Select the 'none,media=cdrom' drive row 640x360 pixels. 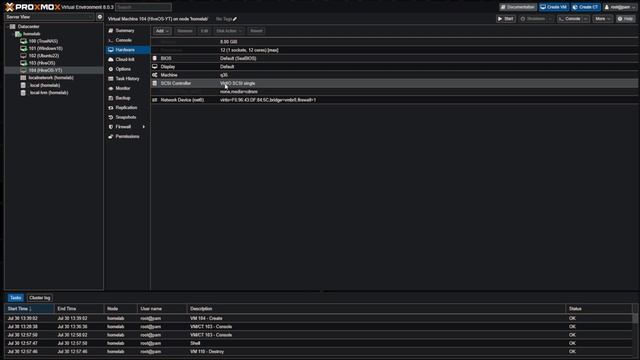(x=394, y=91)
